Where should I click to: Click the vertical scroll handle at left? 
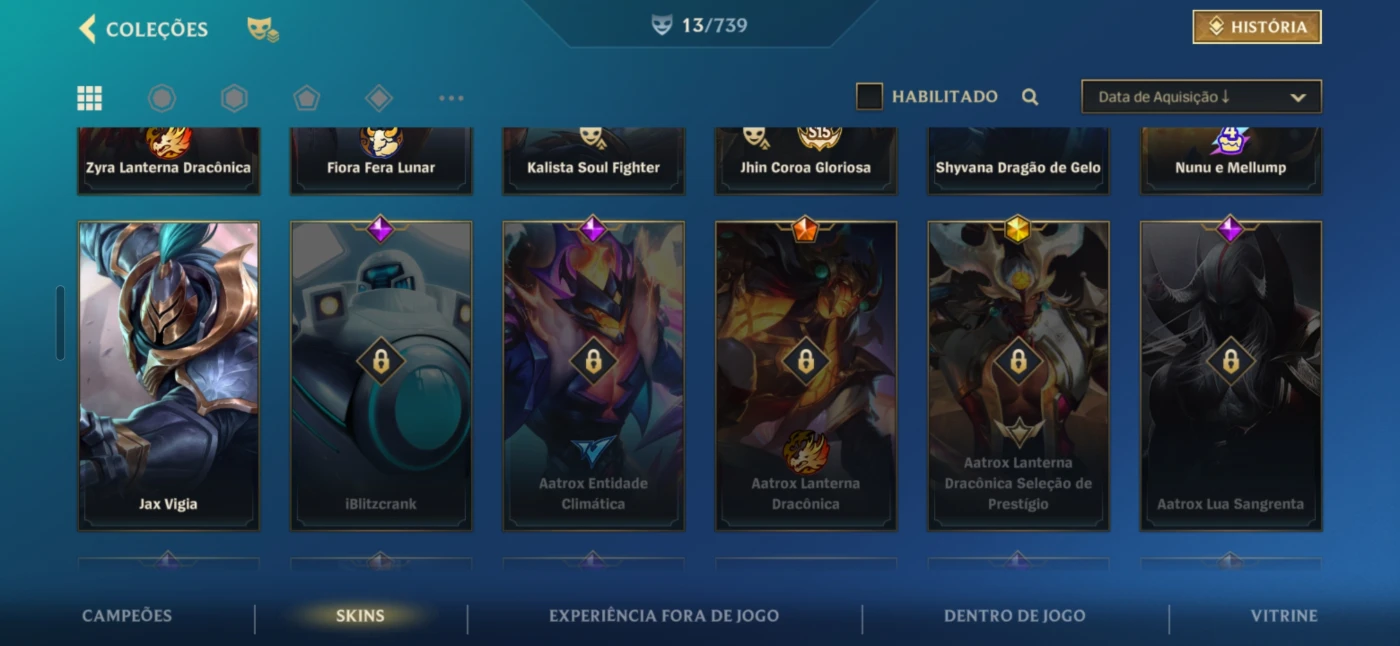pos(60,323)
